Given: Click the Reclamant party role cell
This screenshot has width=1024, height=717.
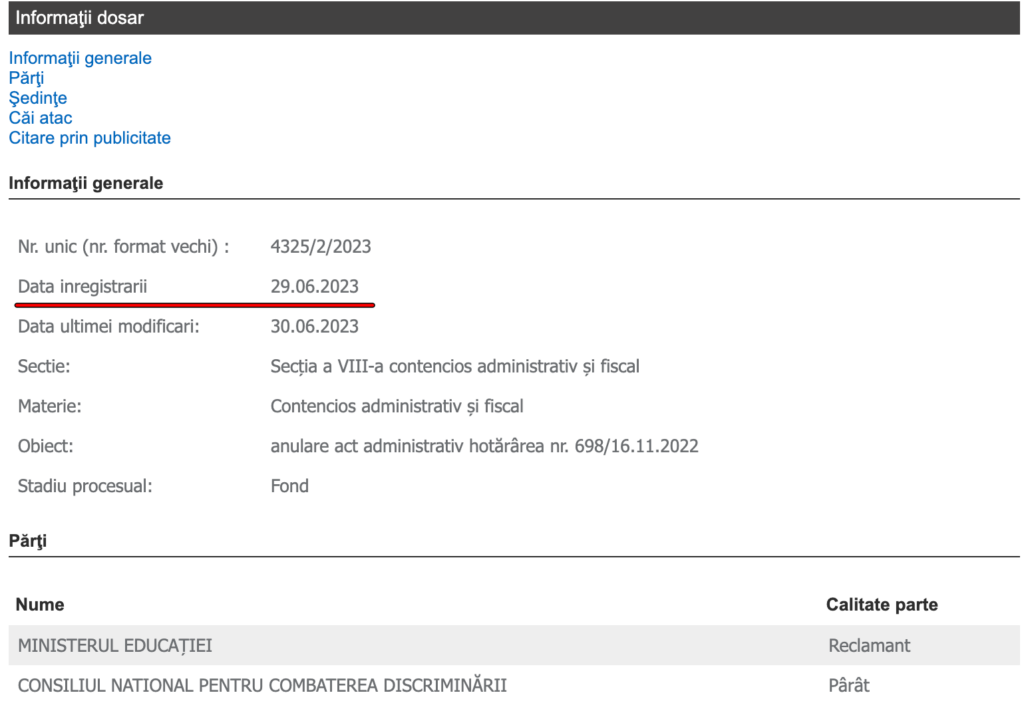Looking at the screenshot, I should 869,646.
